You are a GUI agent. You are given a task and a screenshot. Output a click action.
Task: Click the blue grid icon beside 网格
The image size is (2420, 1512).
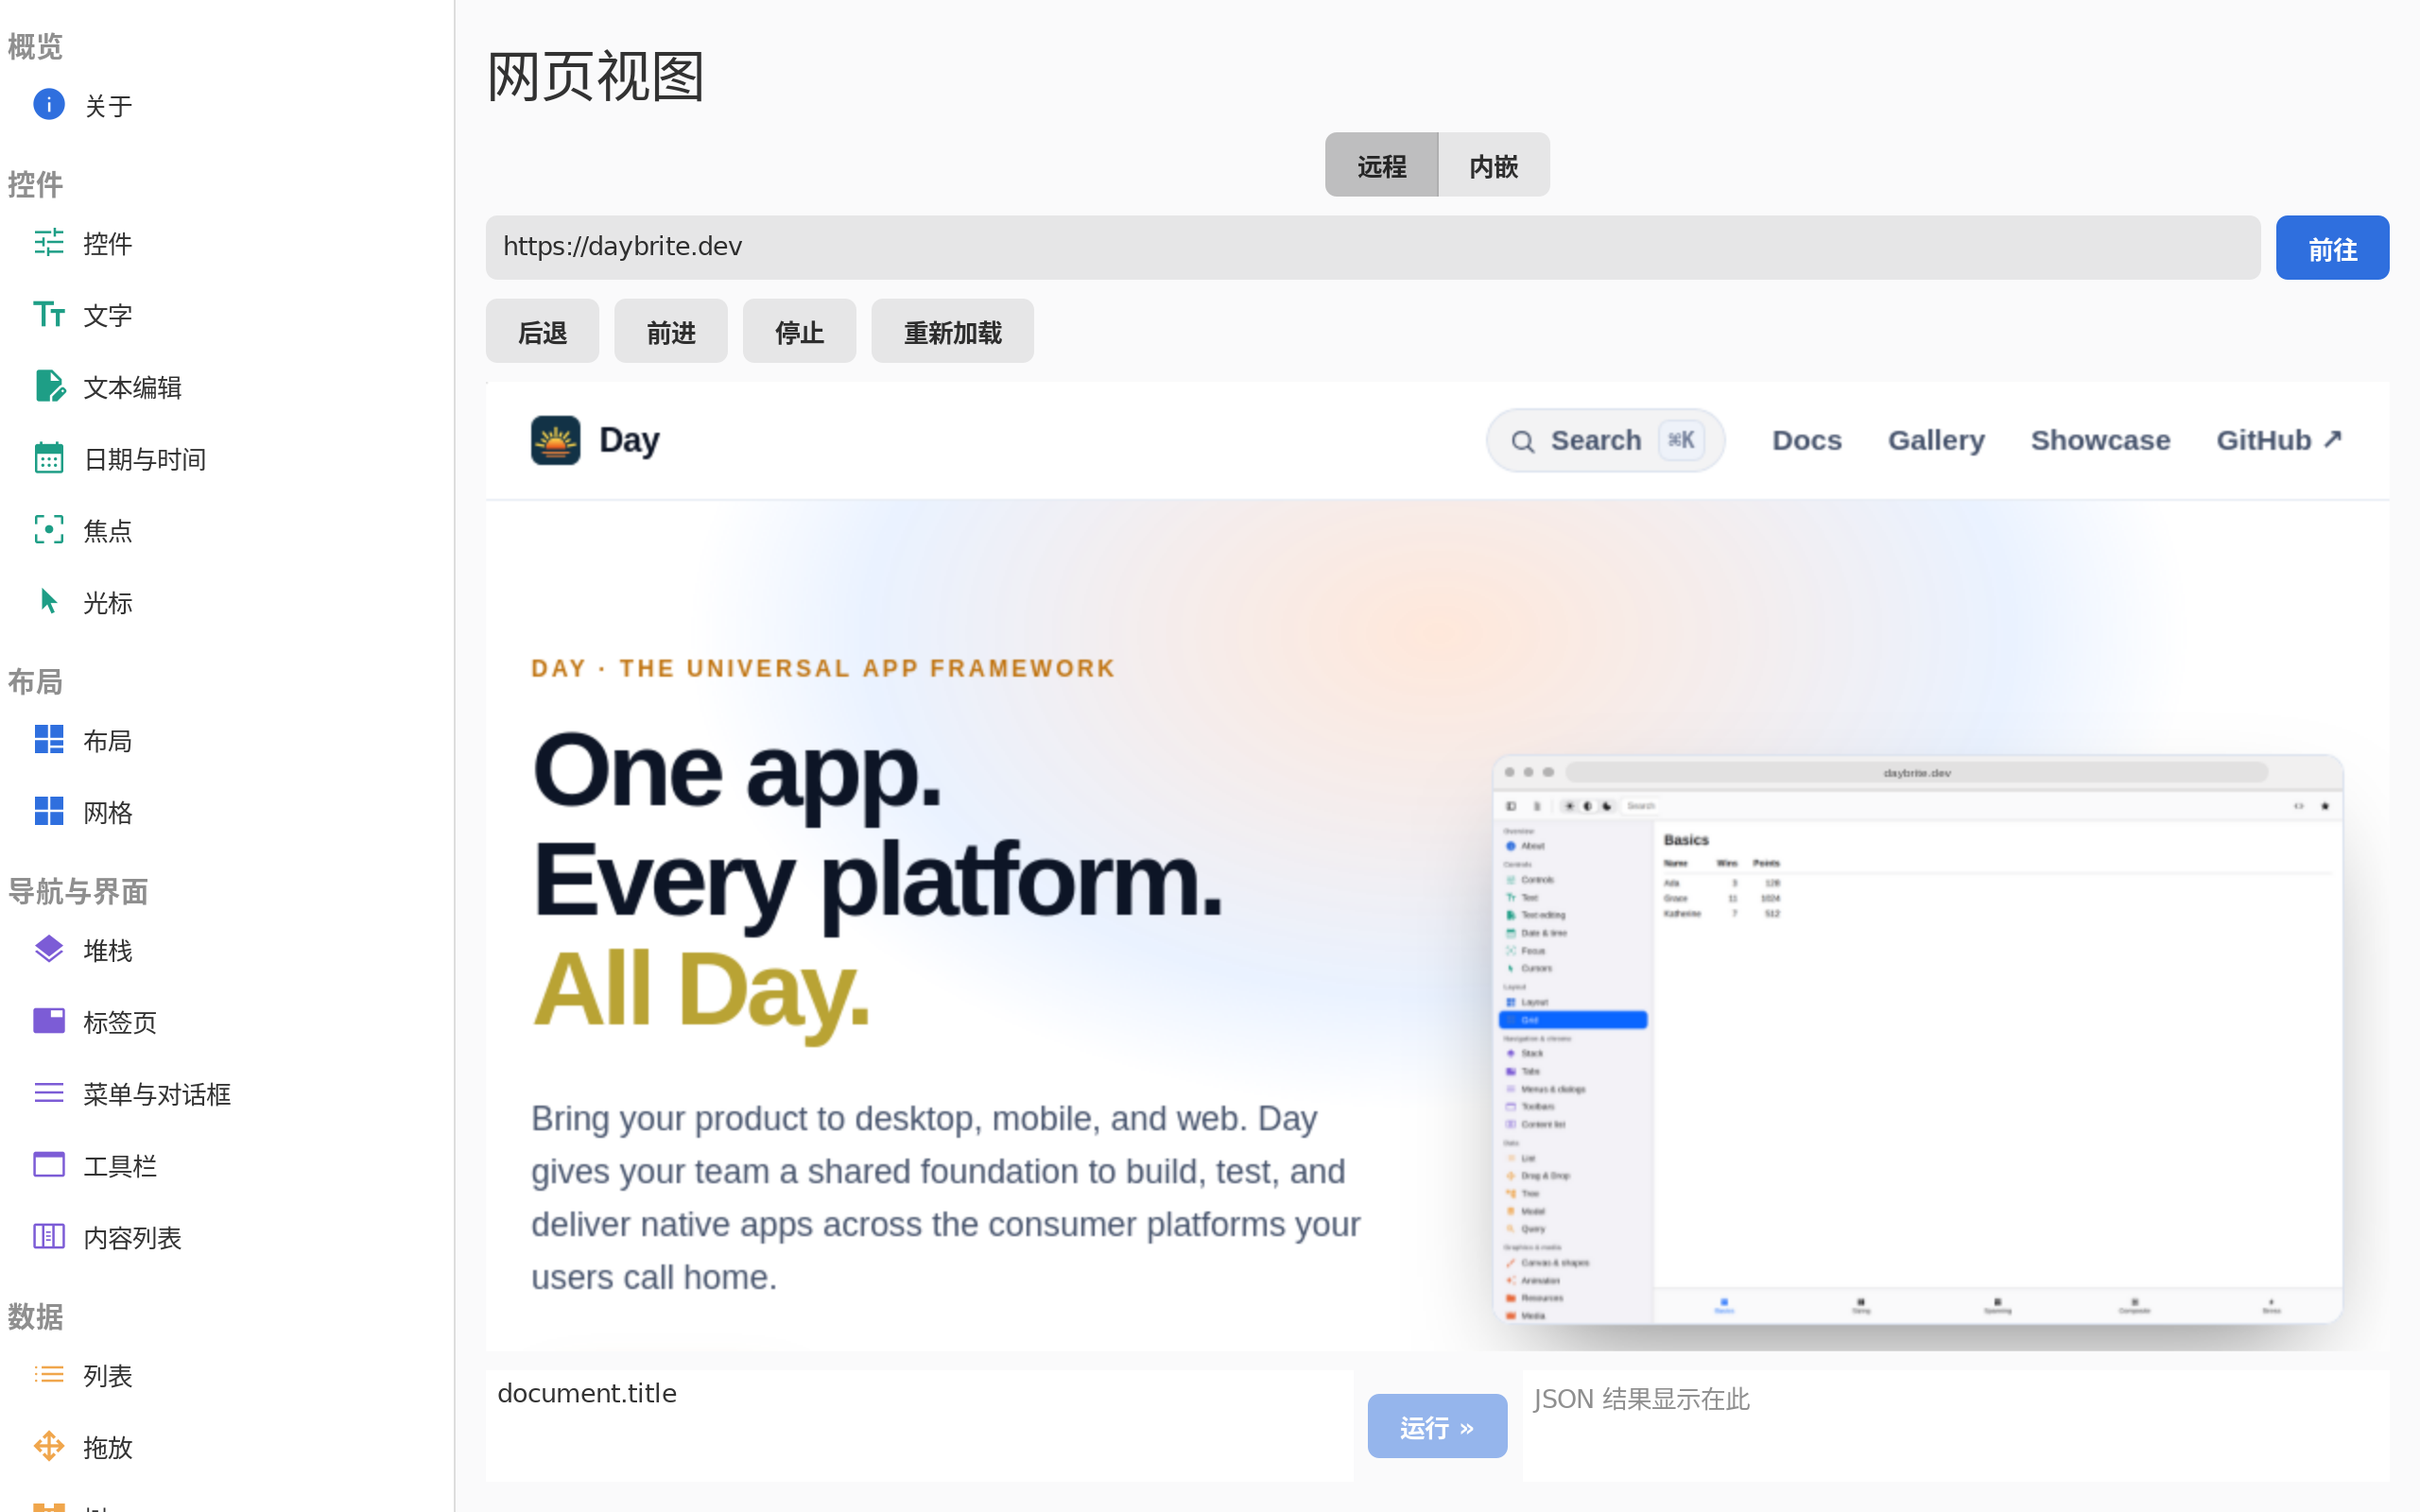[x=48, y=811]
